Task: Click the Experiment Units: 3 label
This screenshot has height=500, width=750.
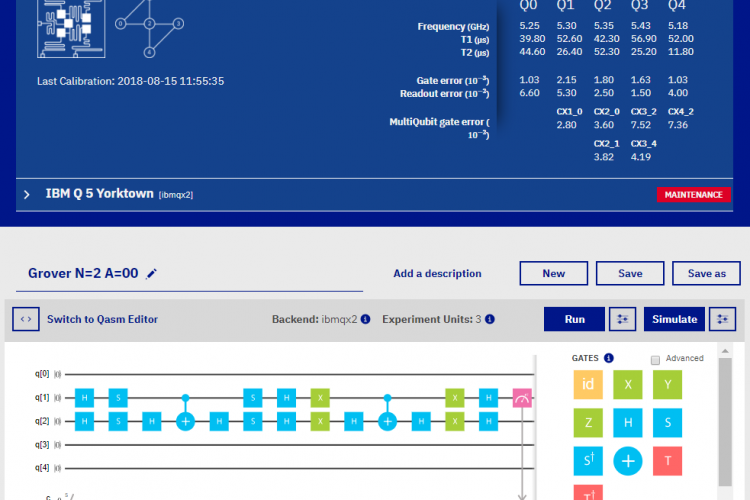Action: [x=431, y=319]
